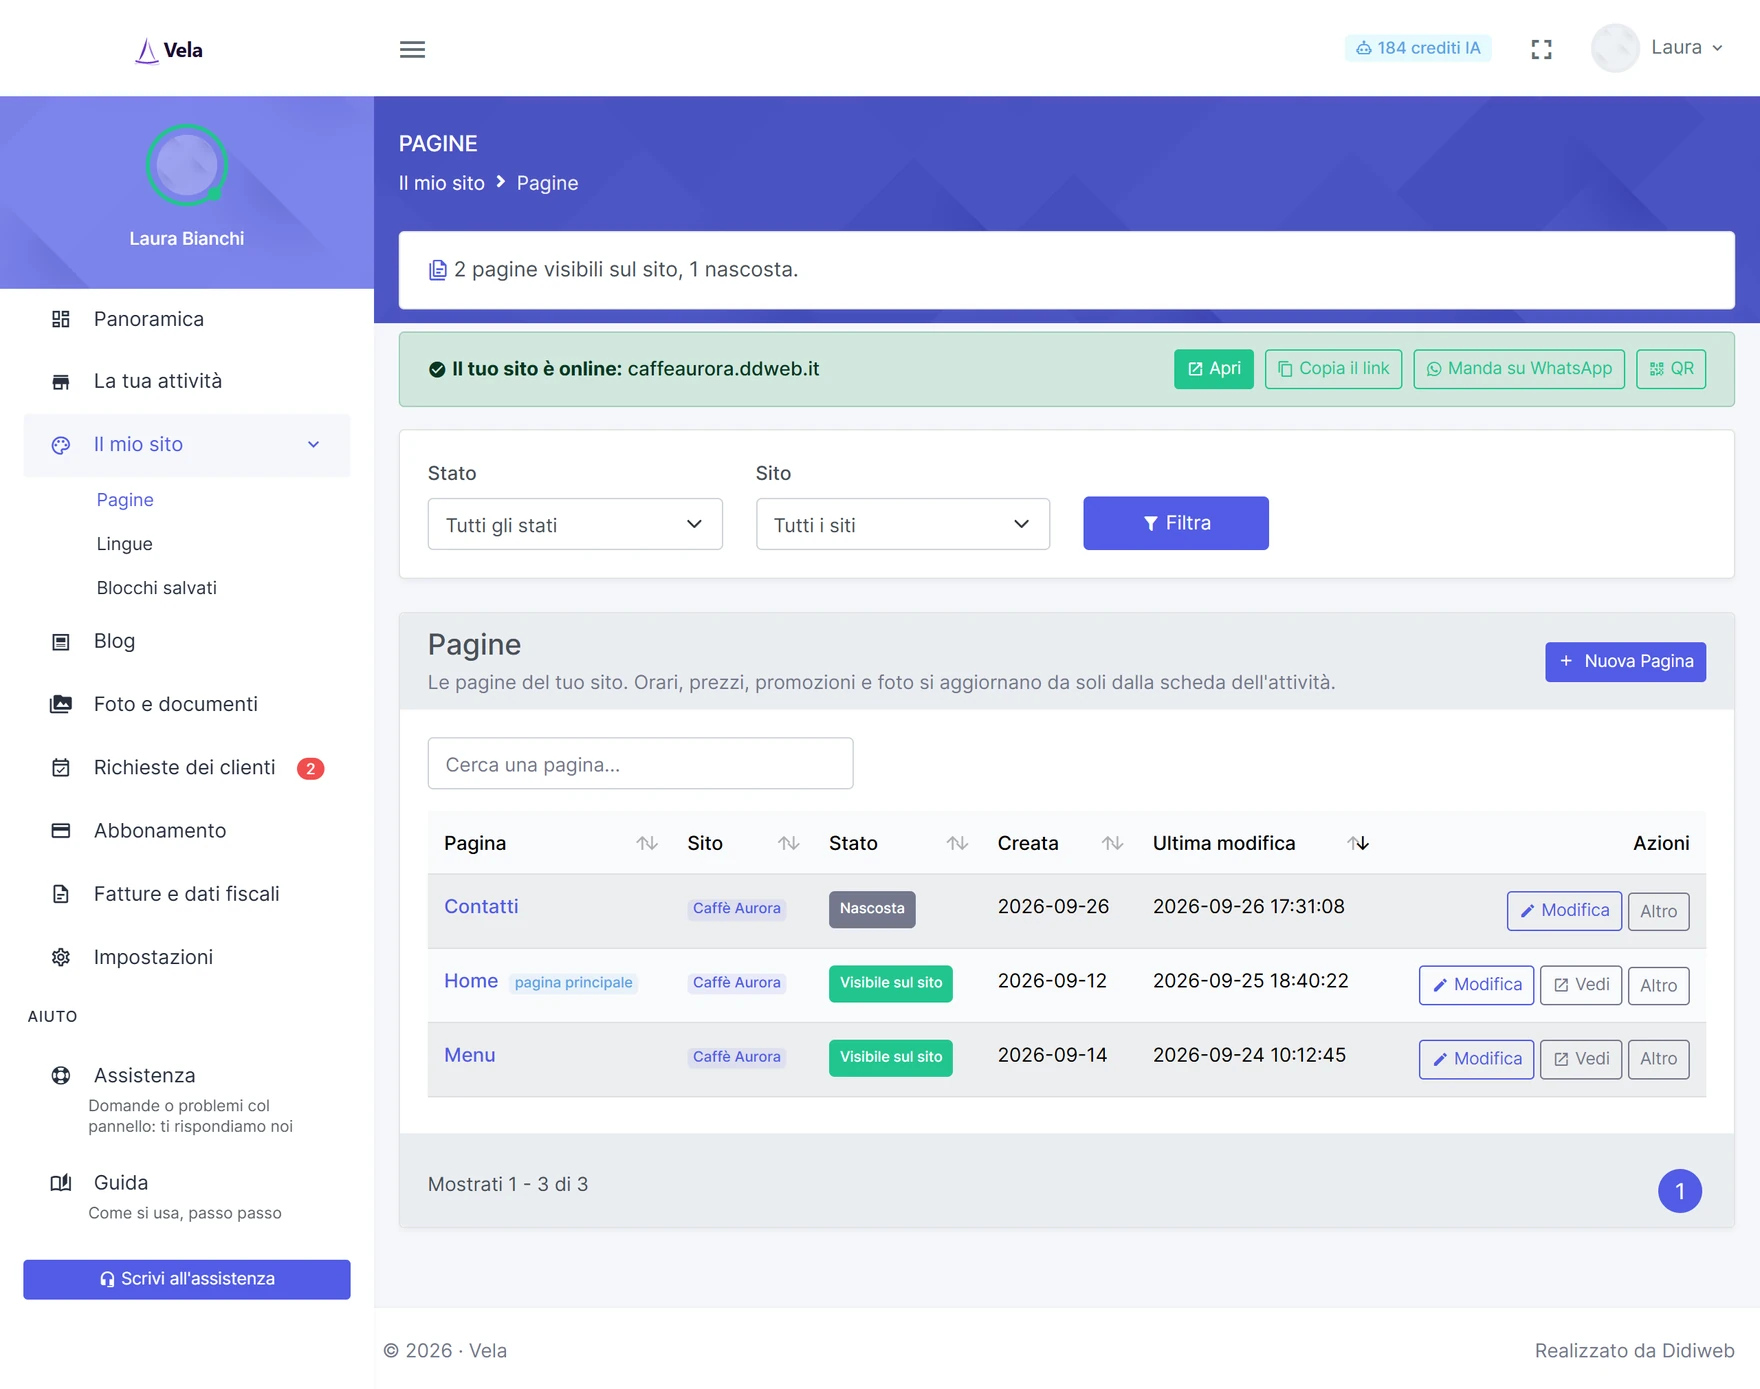Screen dimensions: 1760x1389
Task: Send site via Manda su WhatsApp
Action: click(1518, 369)
